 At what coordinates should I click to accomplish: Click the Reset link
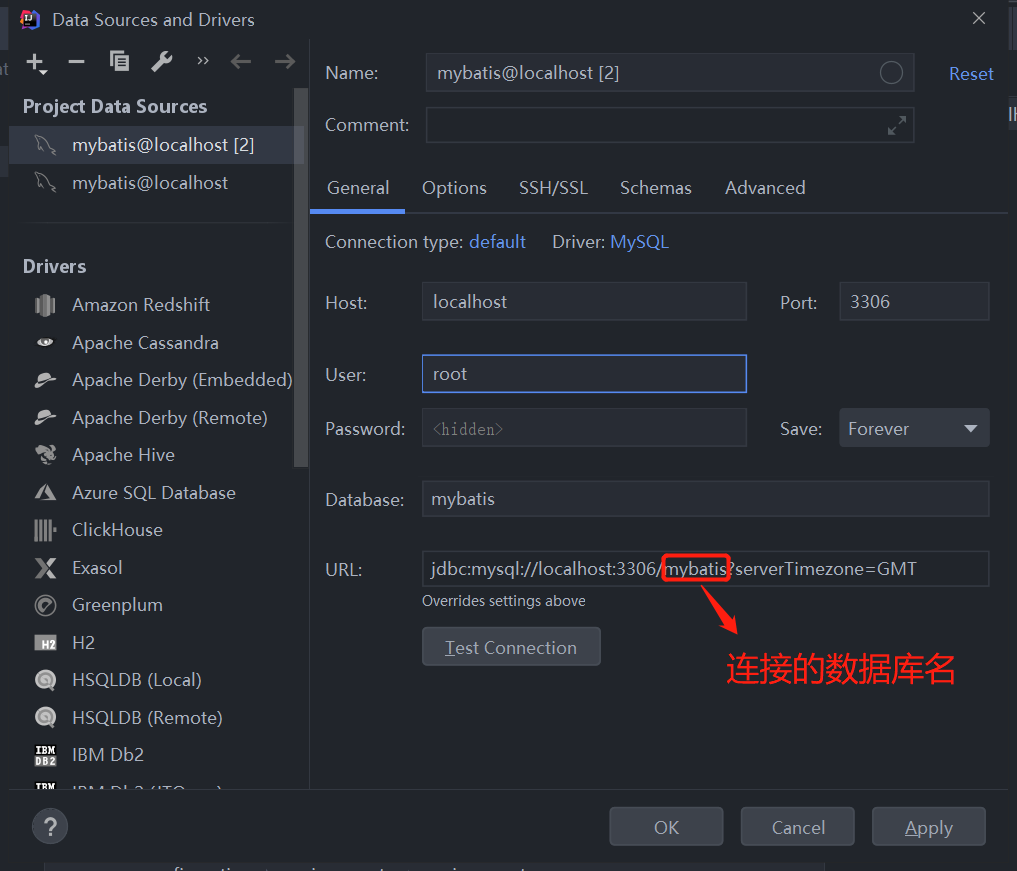point(971,74)
